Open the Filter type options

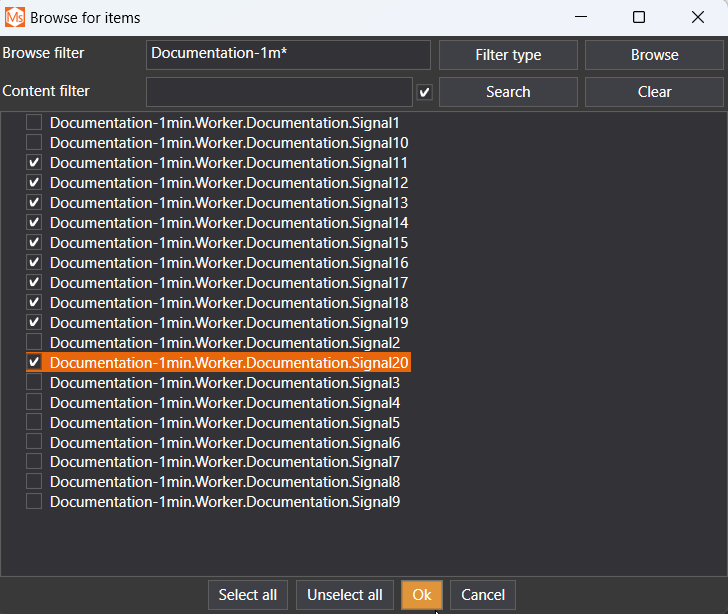(x=508, y=55)
